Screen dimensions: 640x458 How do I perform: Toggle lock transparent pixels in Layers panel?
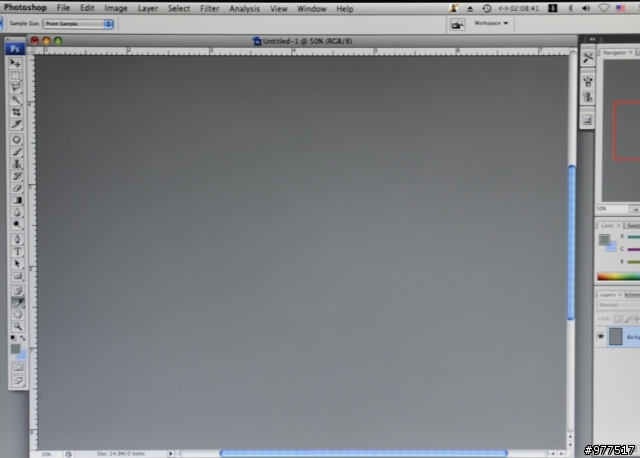[x=618, y=319]
